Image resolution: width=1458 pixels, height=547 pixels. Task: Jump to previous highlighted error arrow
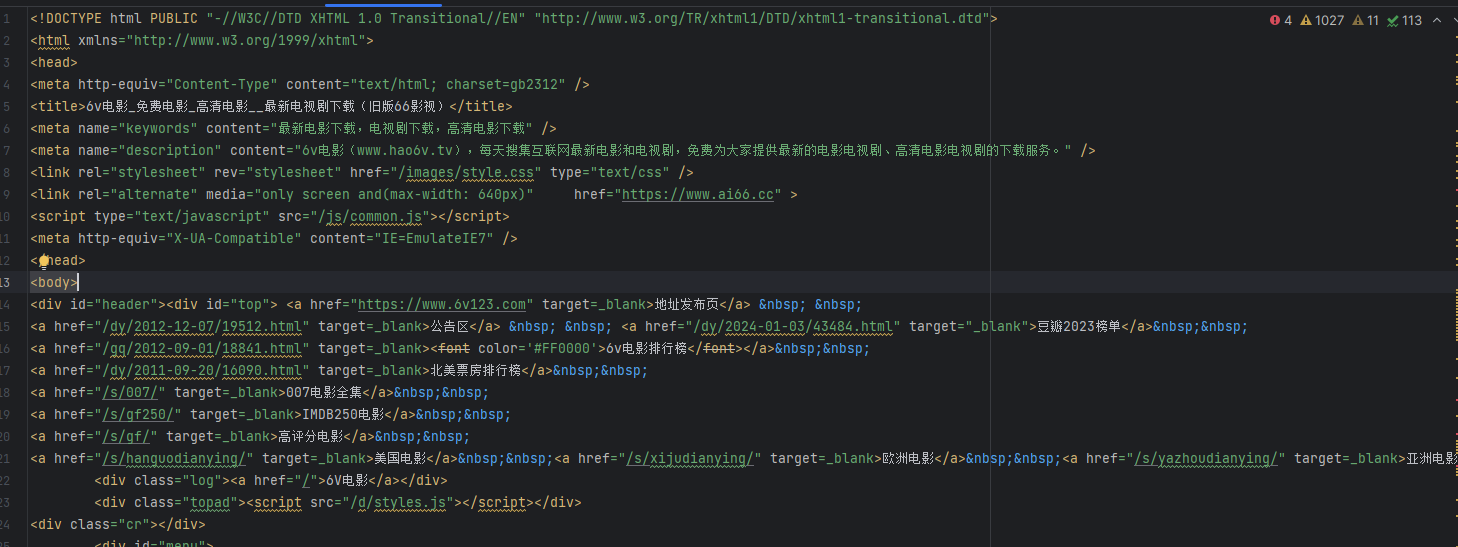click(1437, 20)
